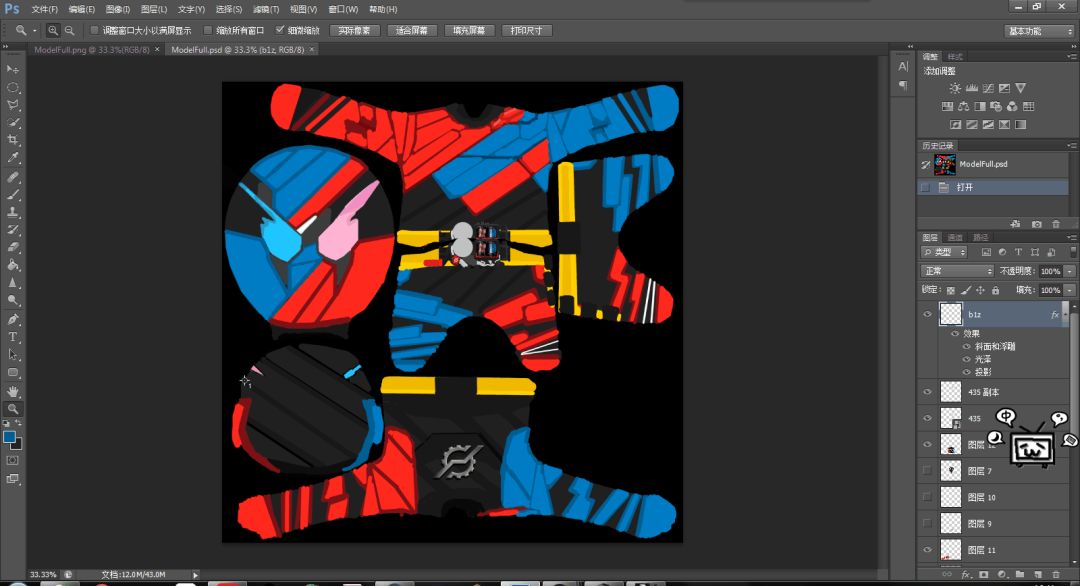
Task: Select the Eraser tool
Action: 12,247
